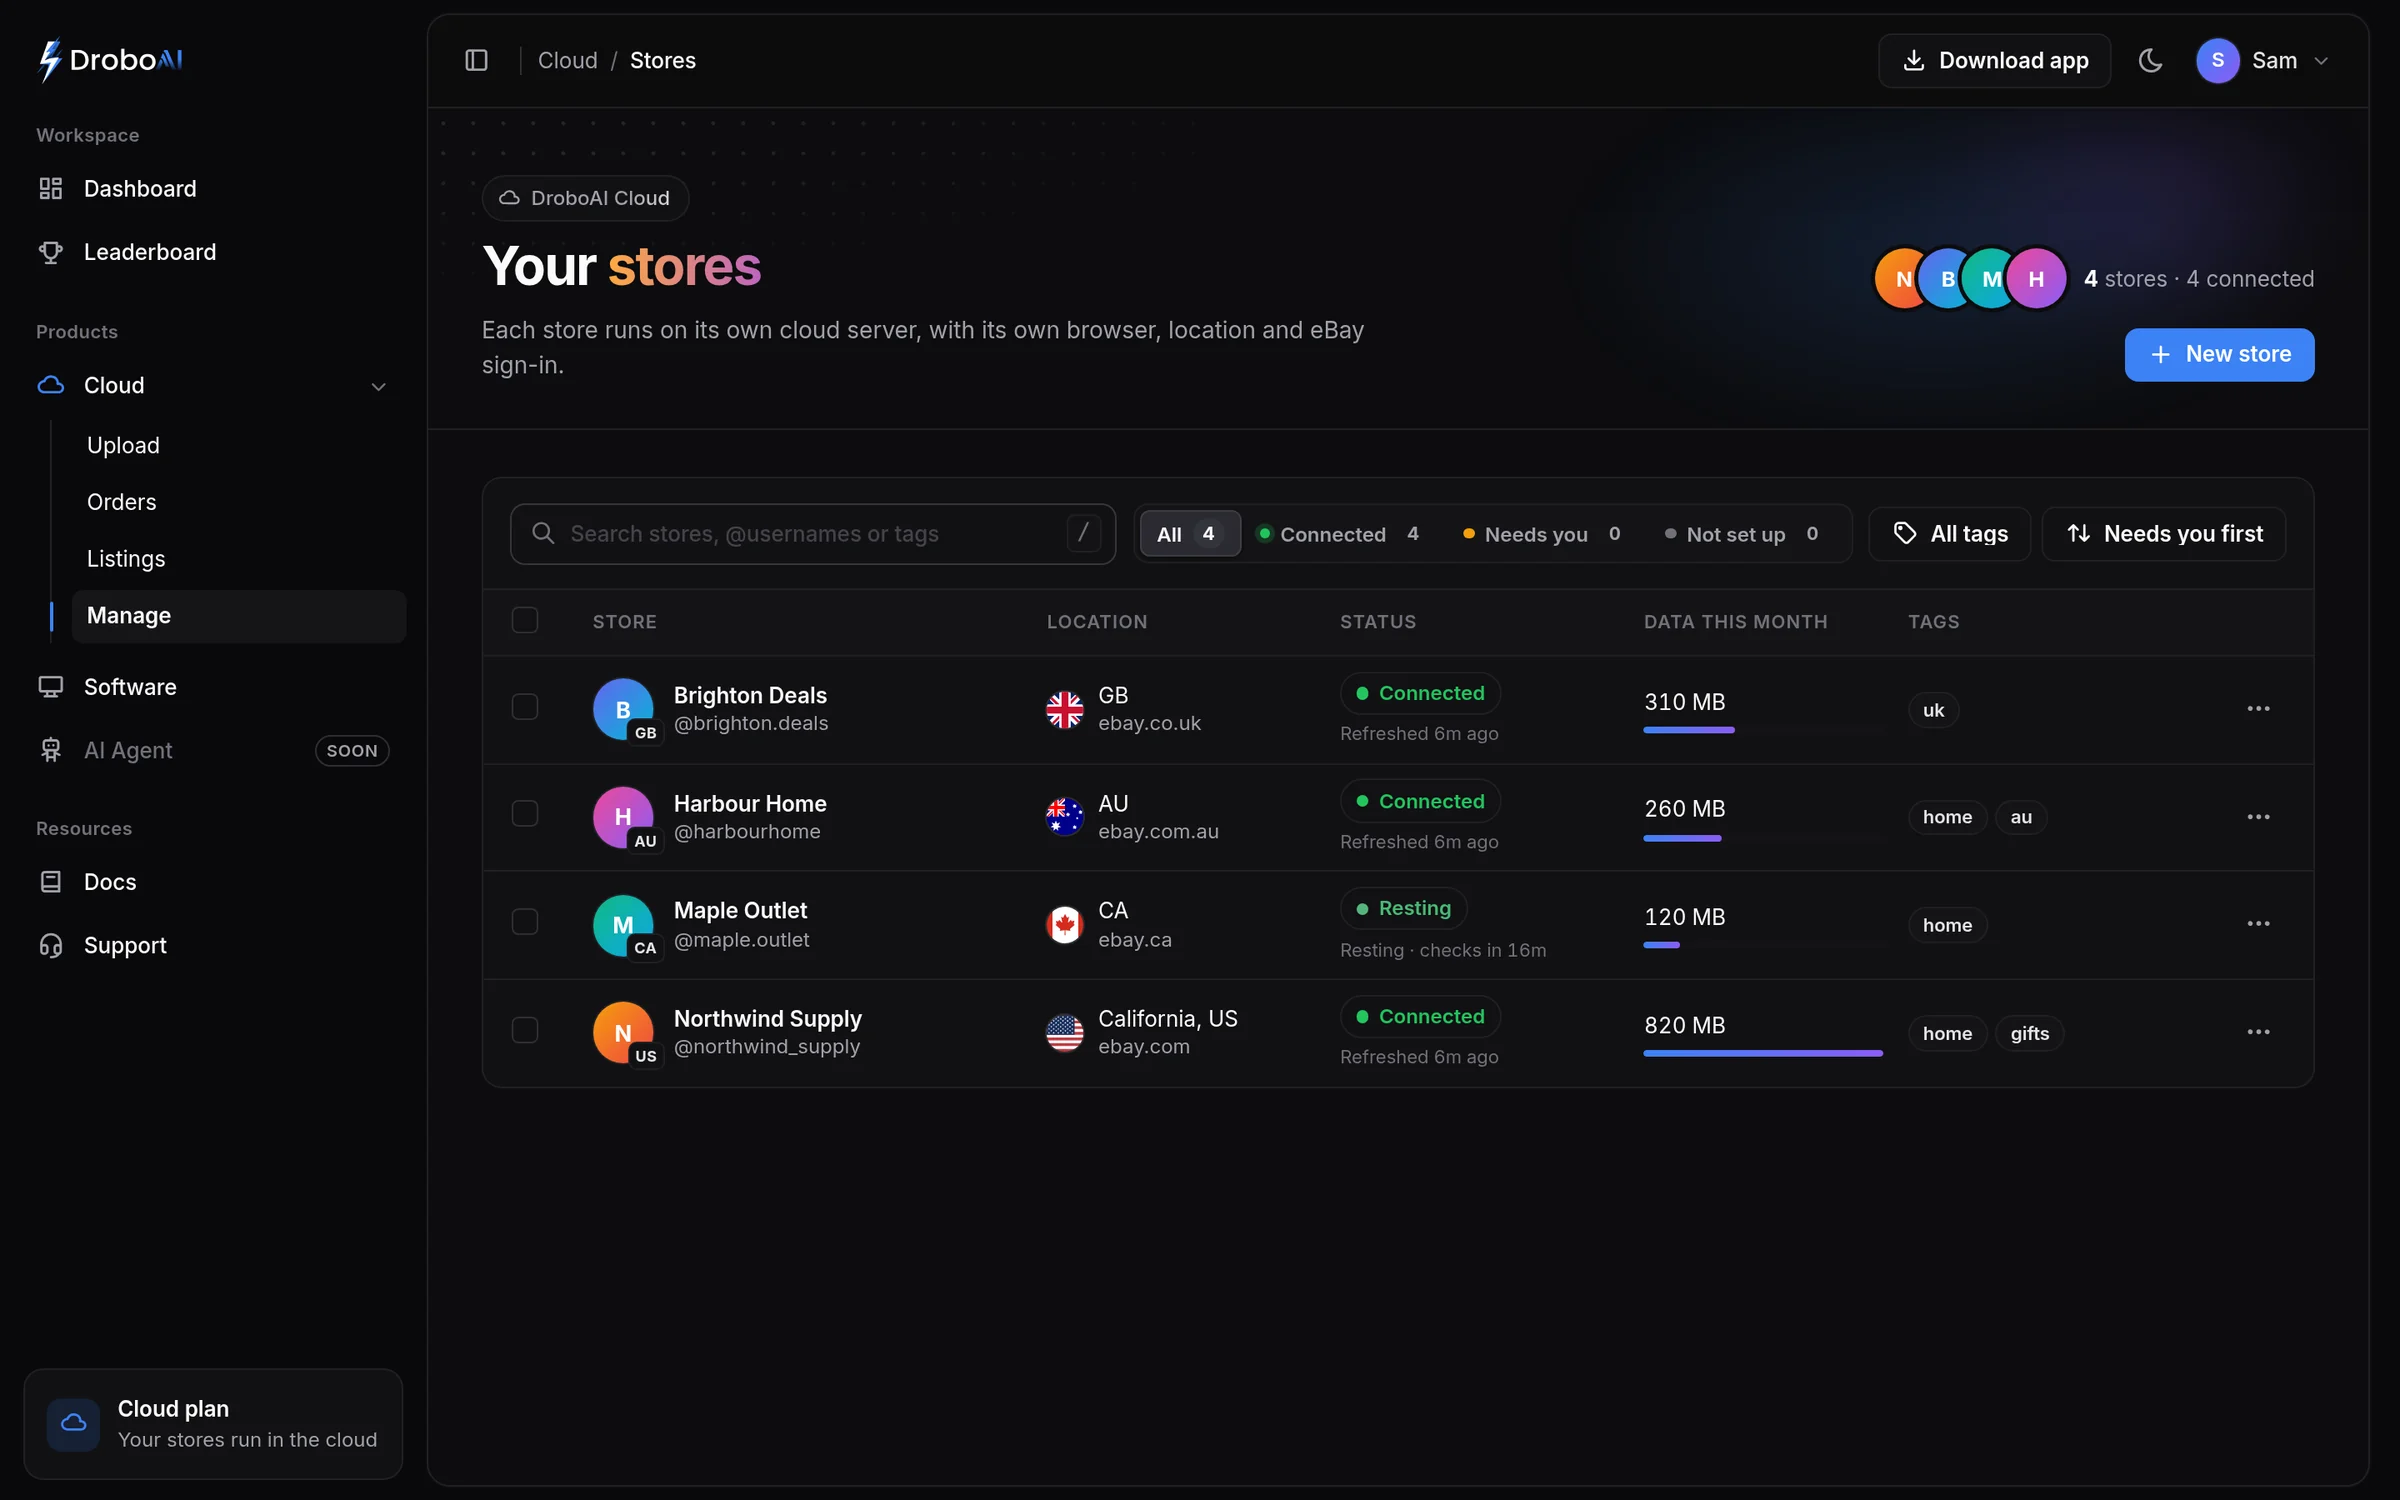Open the Needs you first sort dropdown

point(2164,534)
